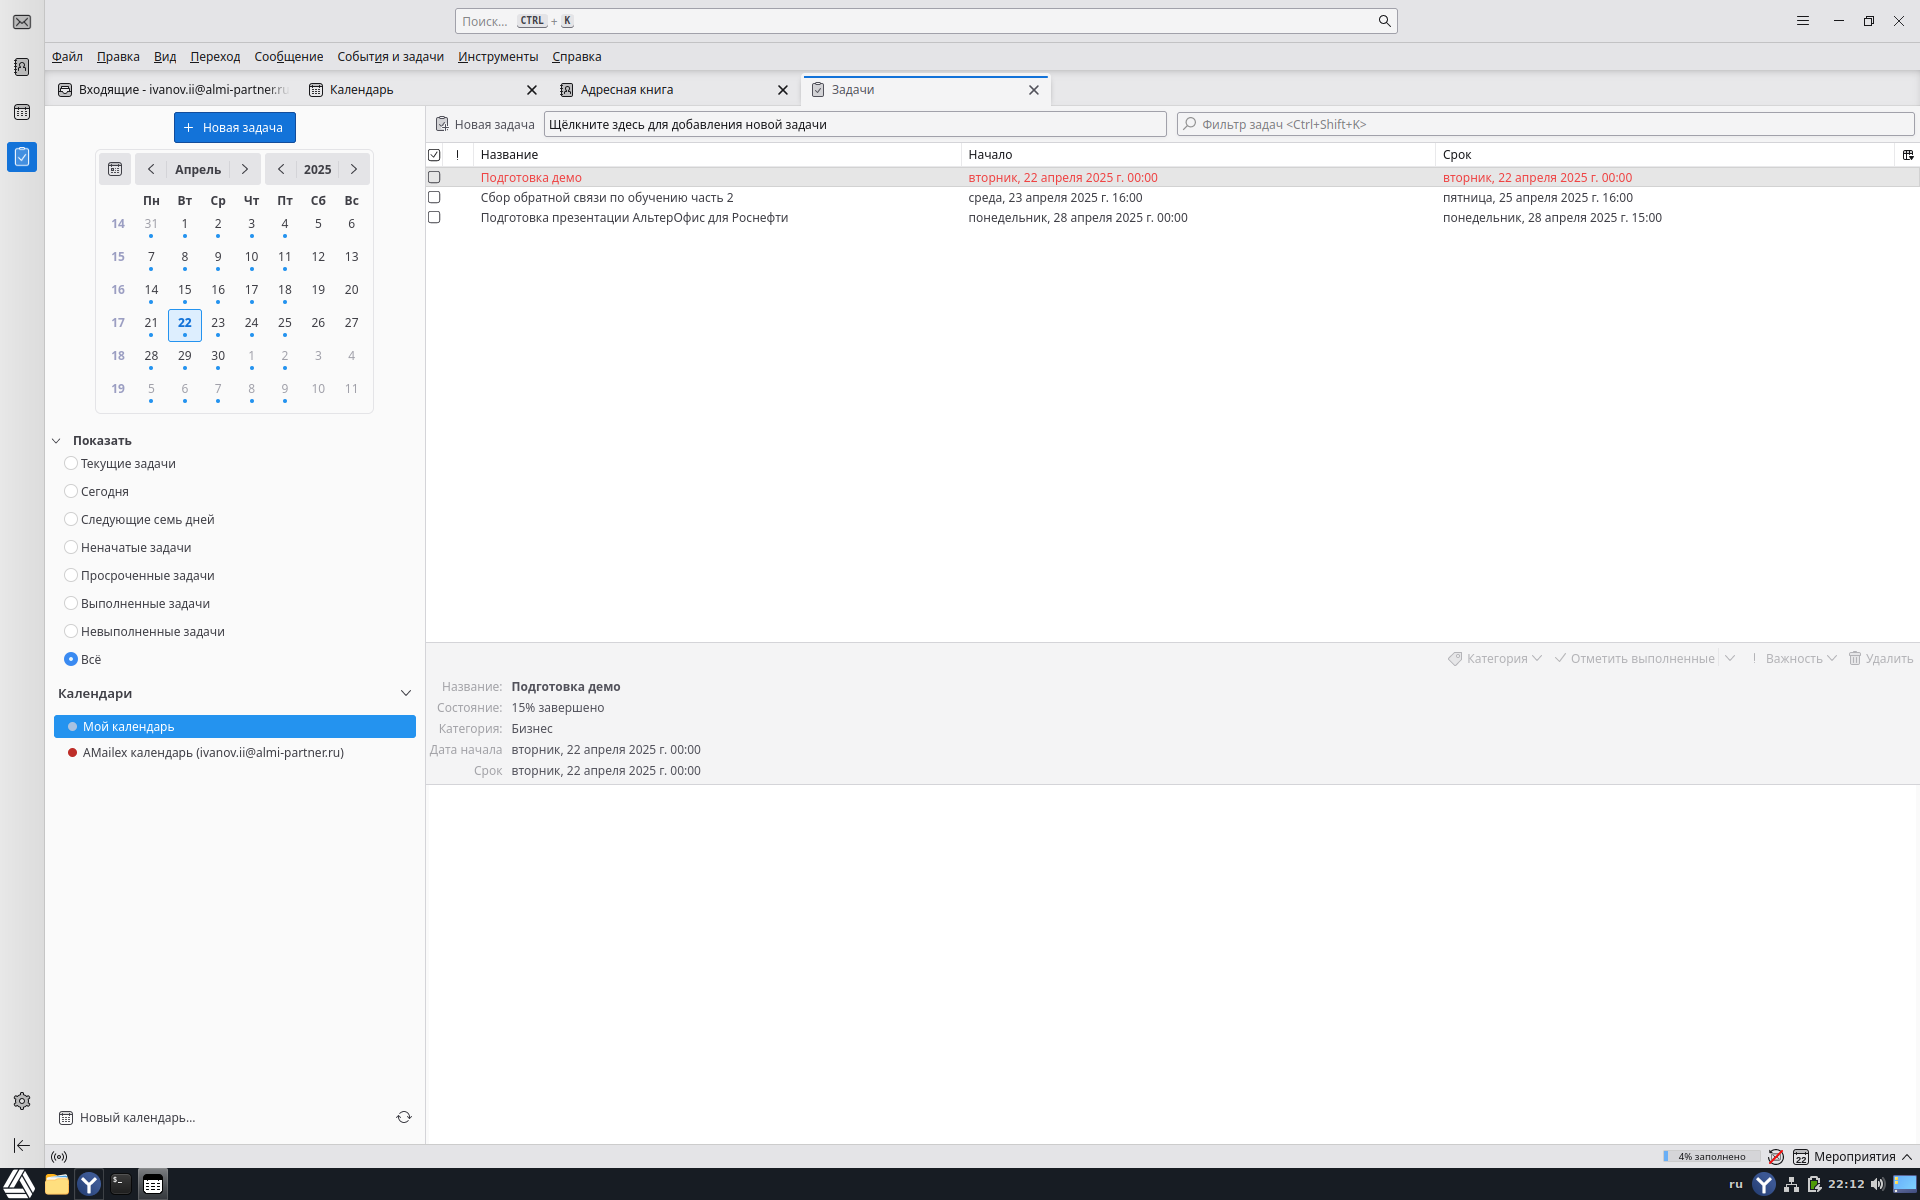Open the Address Book sidebar icon
The width and height of the screenshot is (1920, 1200).
[22, 67]
